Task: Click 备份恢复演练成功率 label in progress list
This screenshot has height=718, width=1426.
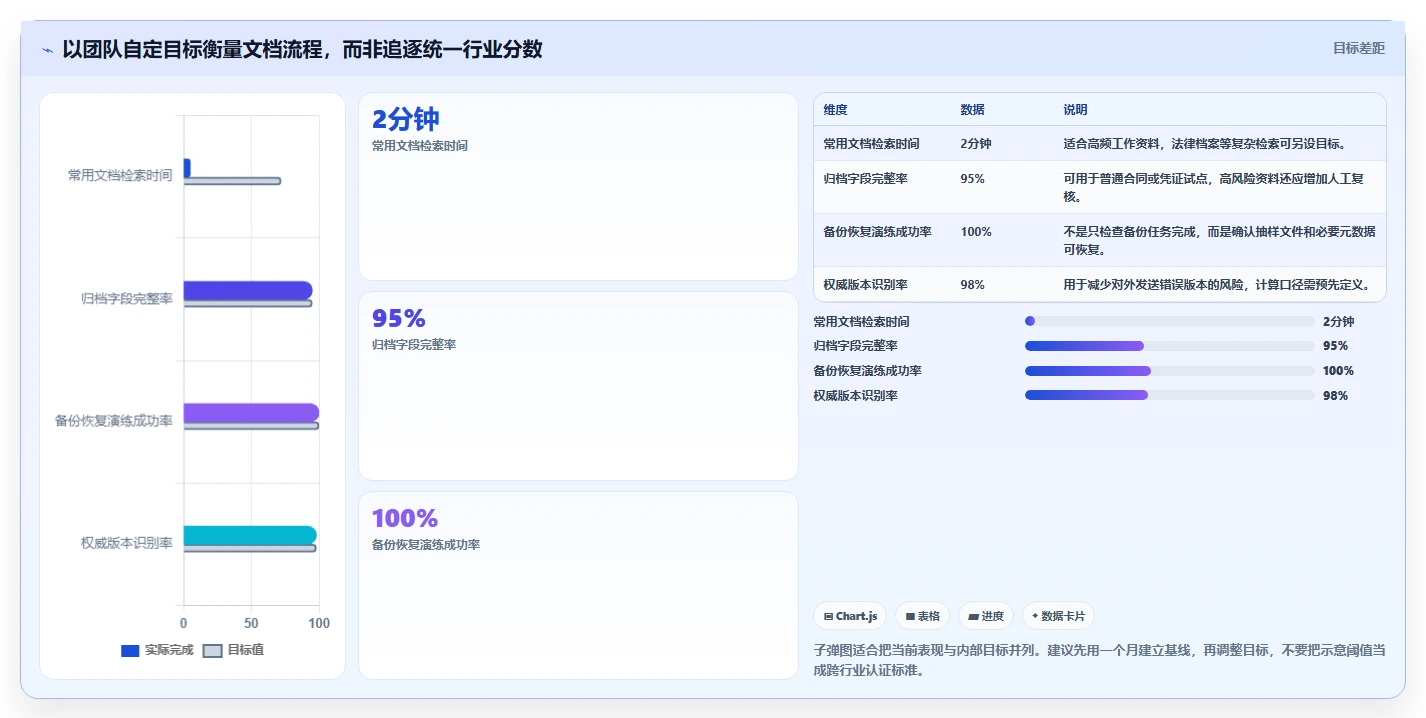Action: [868, 371]
